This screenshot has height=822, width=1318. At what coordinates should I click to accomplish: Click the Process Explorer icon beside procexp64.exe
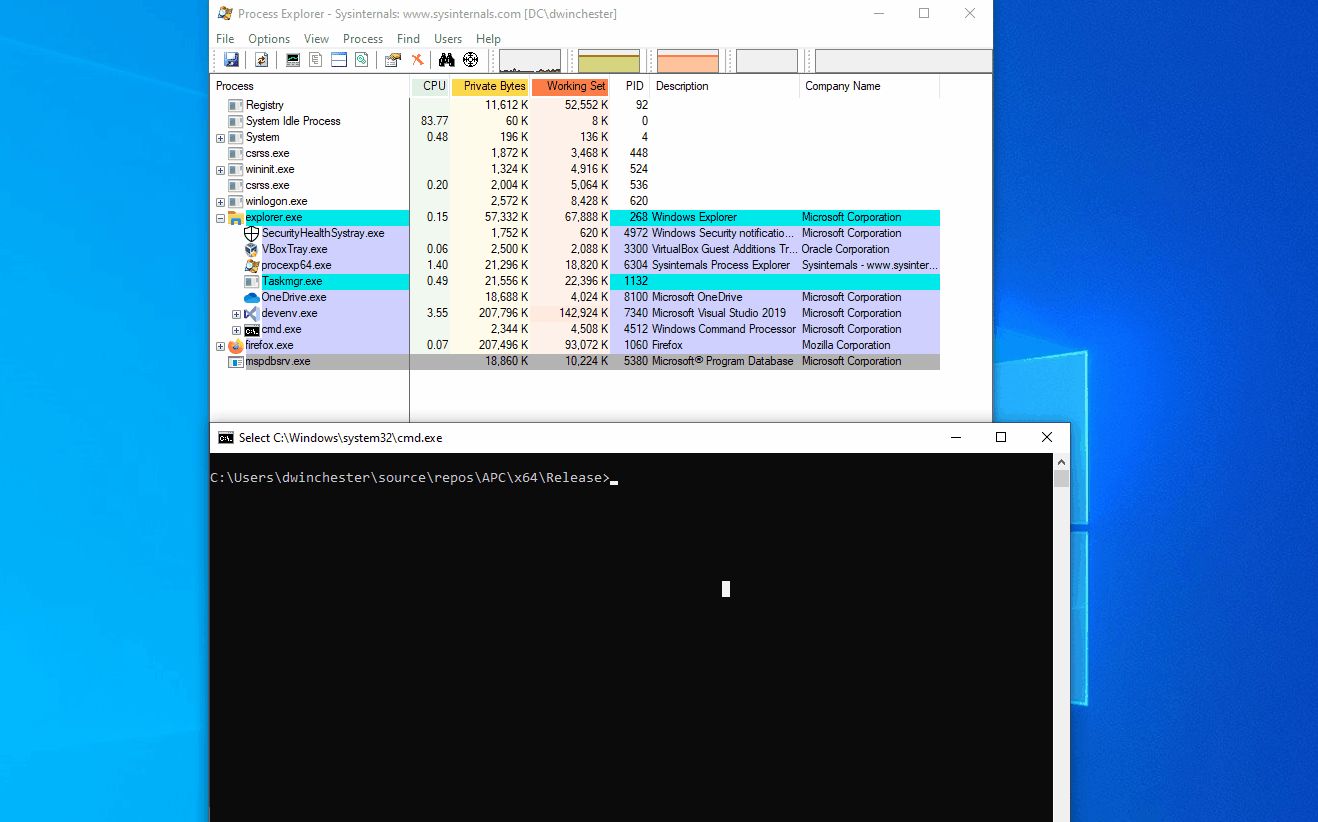[252, 265]
